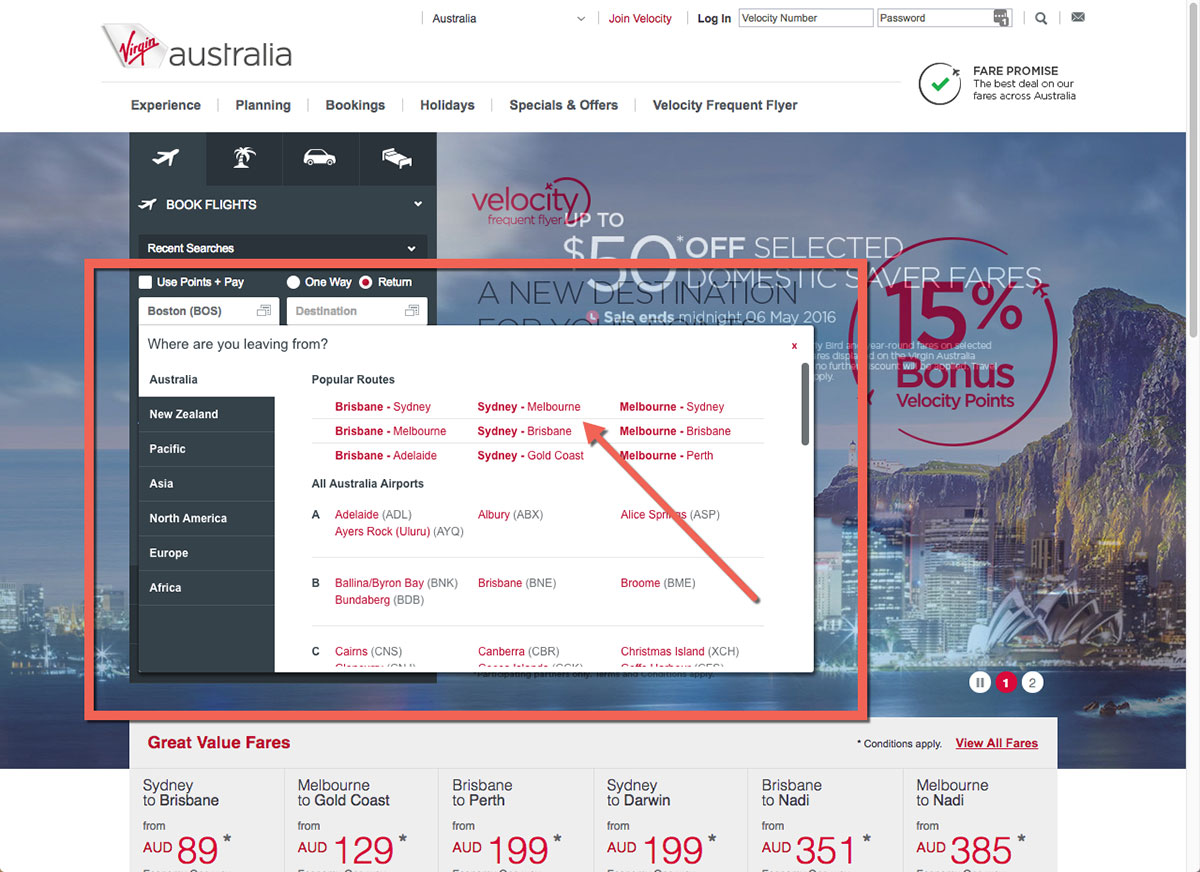This screenshot has width=1200, height=872.
Task: Choose the Brisbane - Sydney popular route
Action: coord(383,407)
